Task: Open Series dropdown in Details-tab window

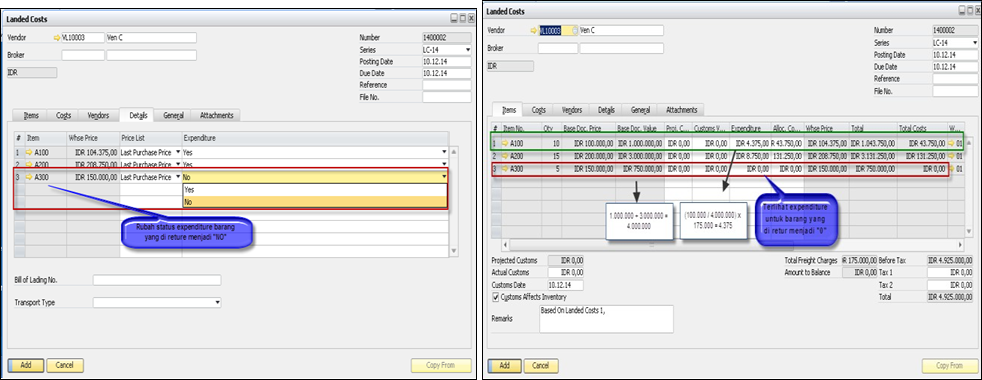Action: point(467,49)
